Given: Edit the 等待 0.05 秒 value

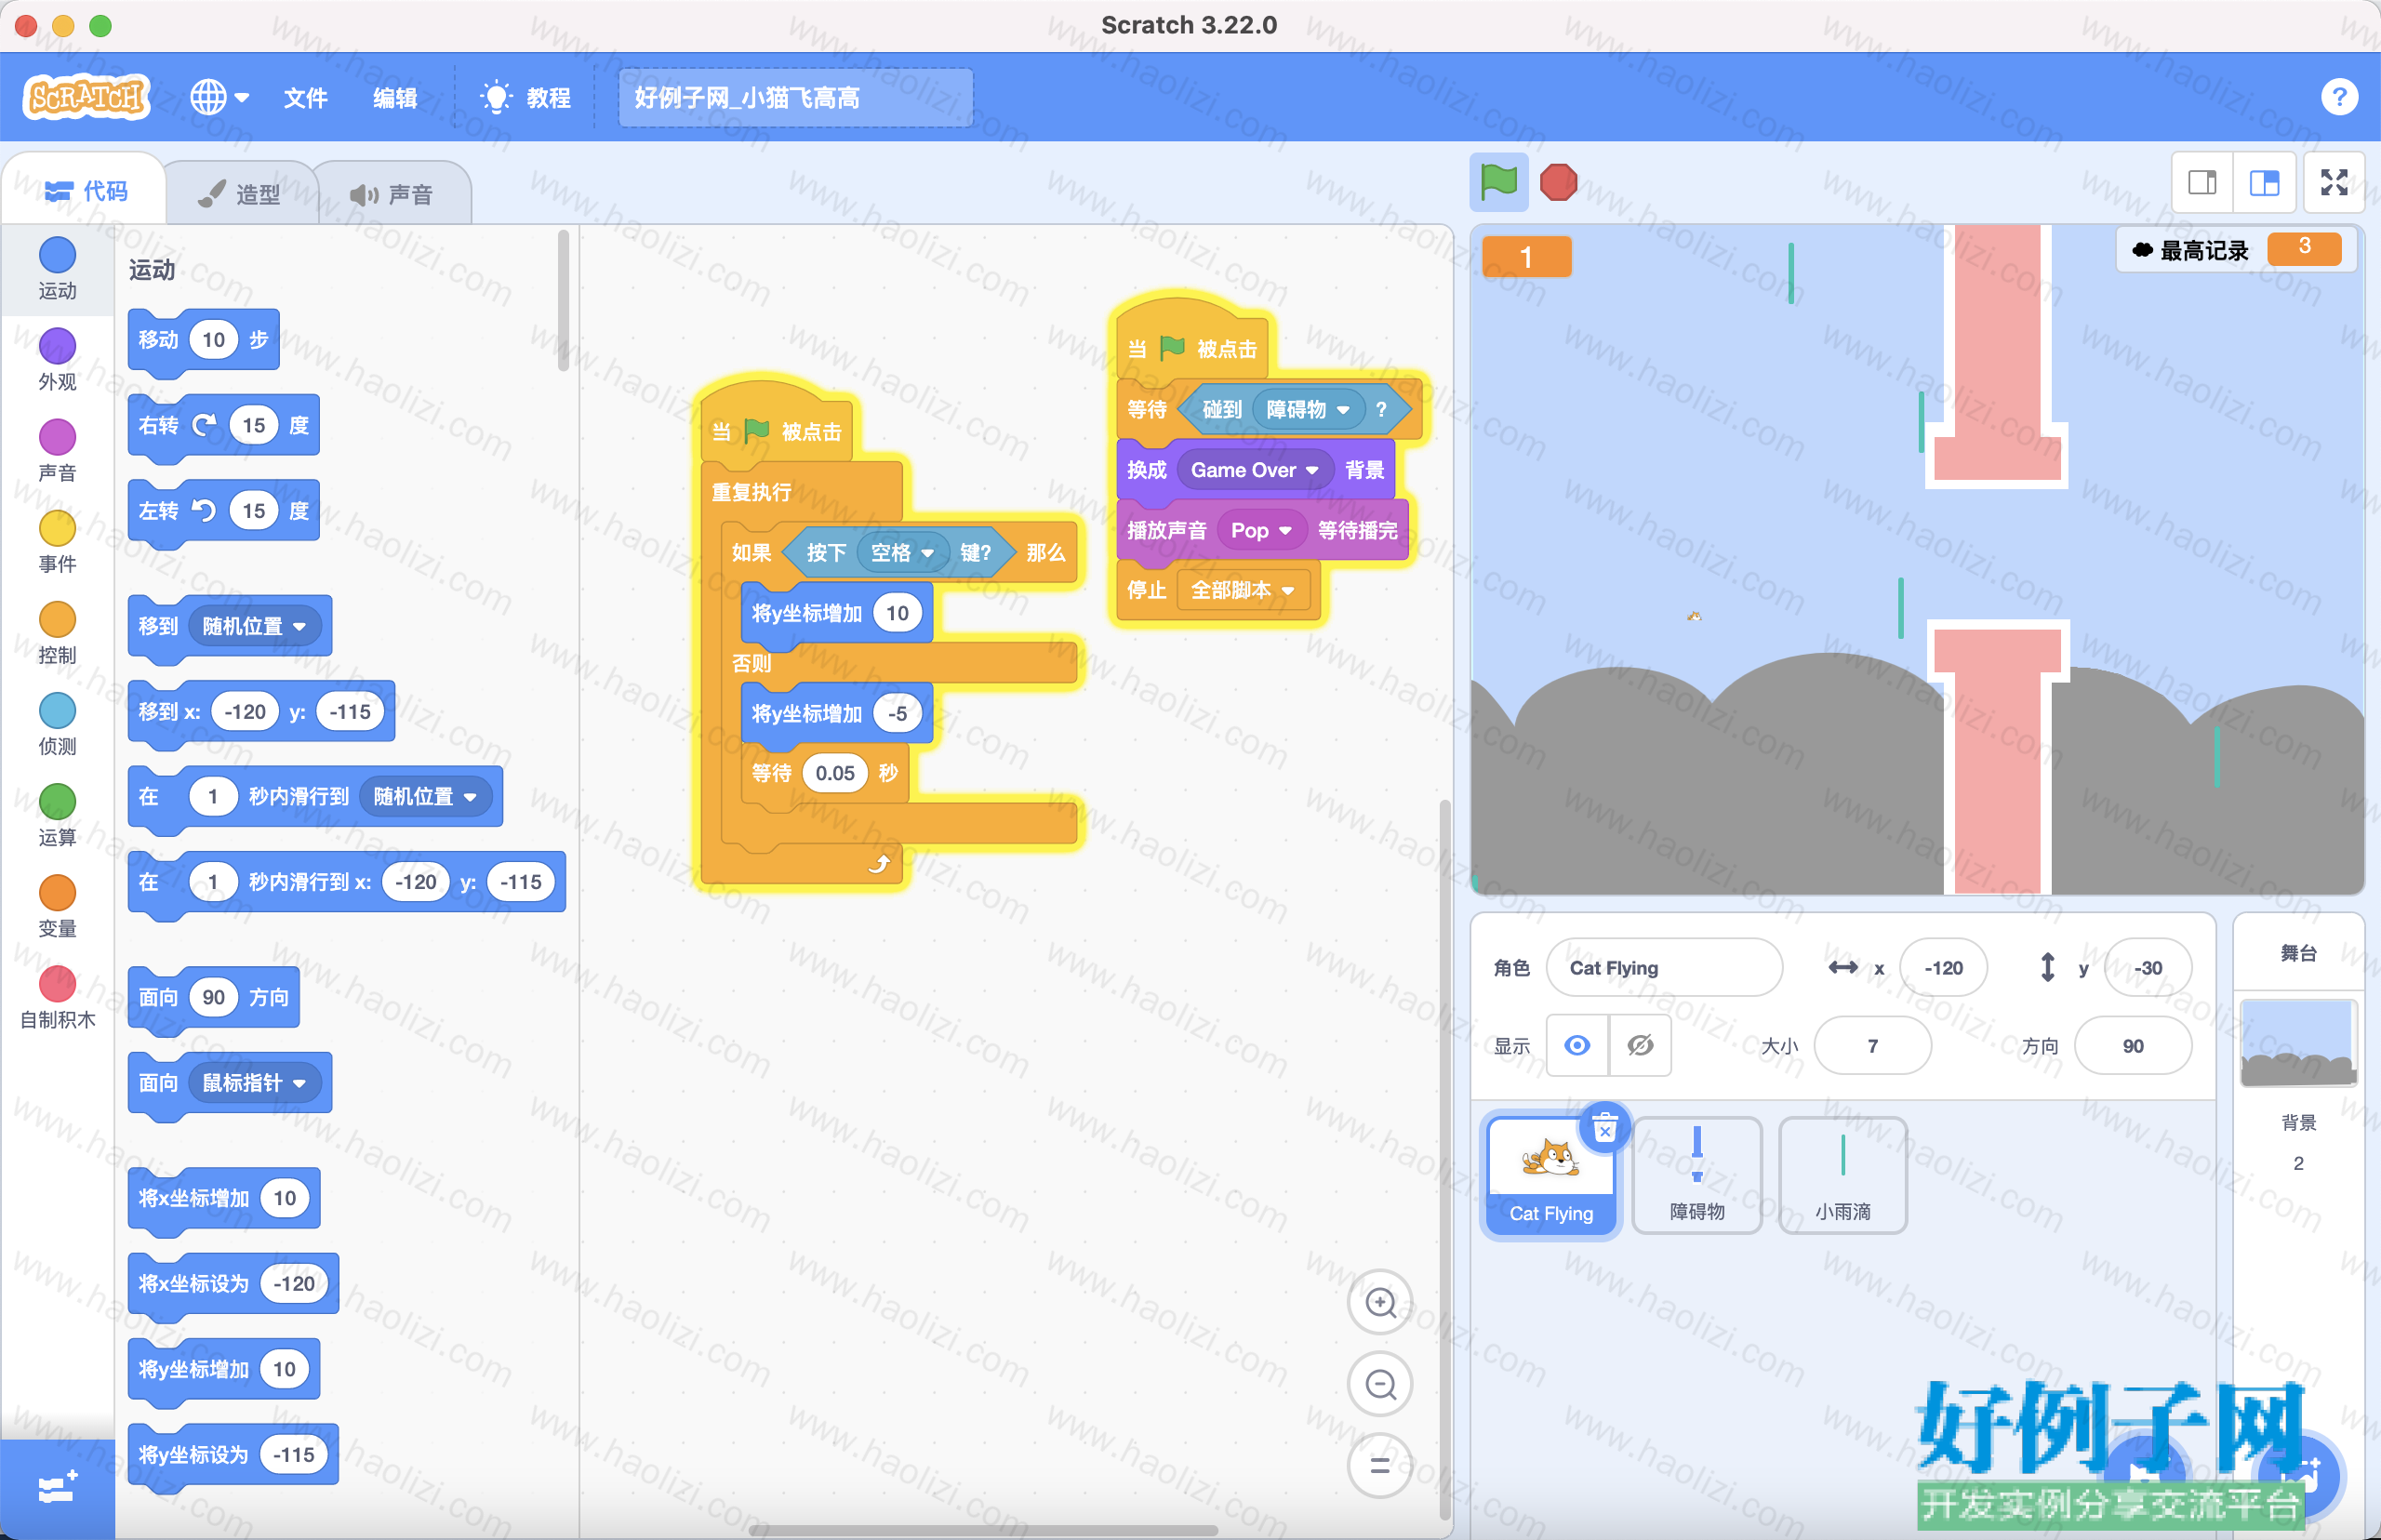Looking at the screenshot, I should pos(834,773).
